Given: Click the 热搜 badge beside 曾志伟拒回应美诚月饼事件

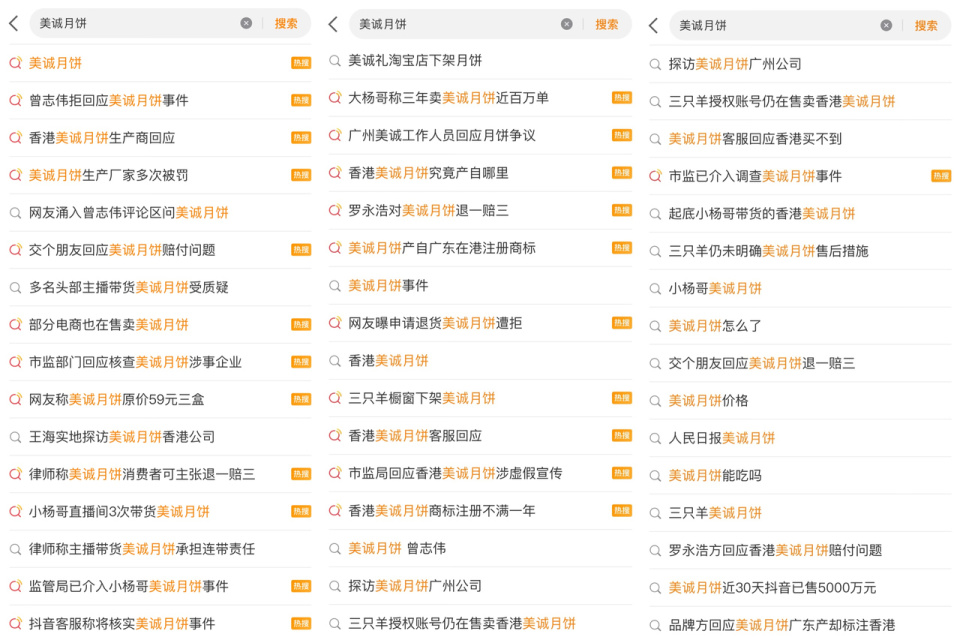Looking at the screenshot, I should pos(301,100).
